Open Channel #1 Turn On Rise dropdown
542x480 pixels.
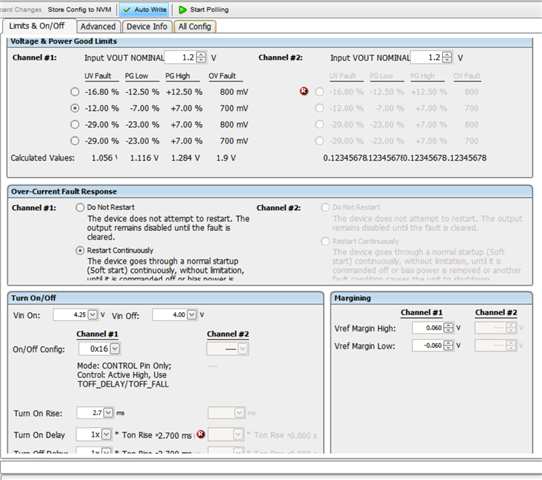point(108,413)
